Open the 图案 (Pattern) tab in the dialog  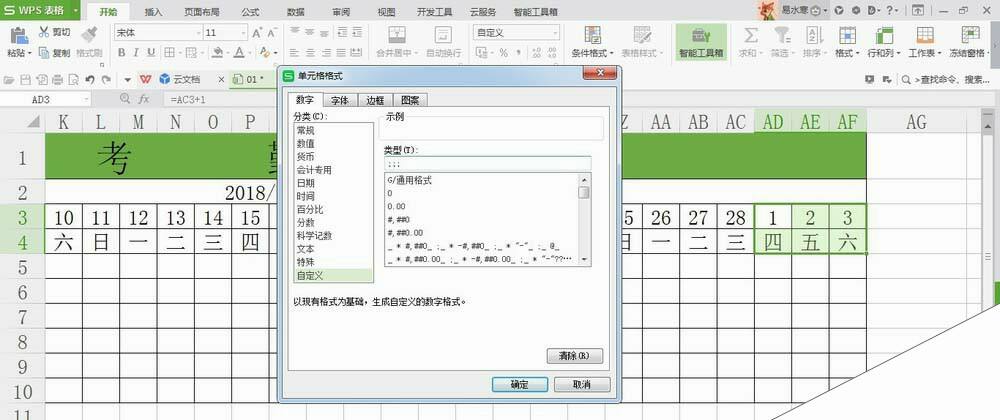point(410,100)
